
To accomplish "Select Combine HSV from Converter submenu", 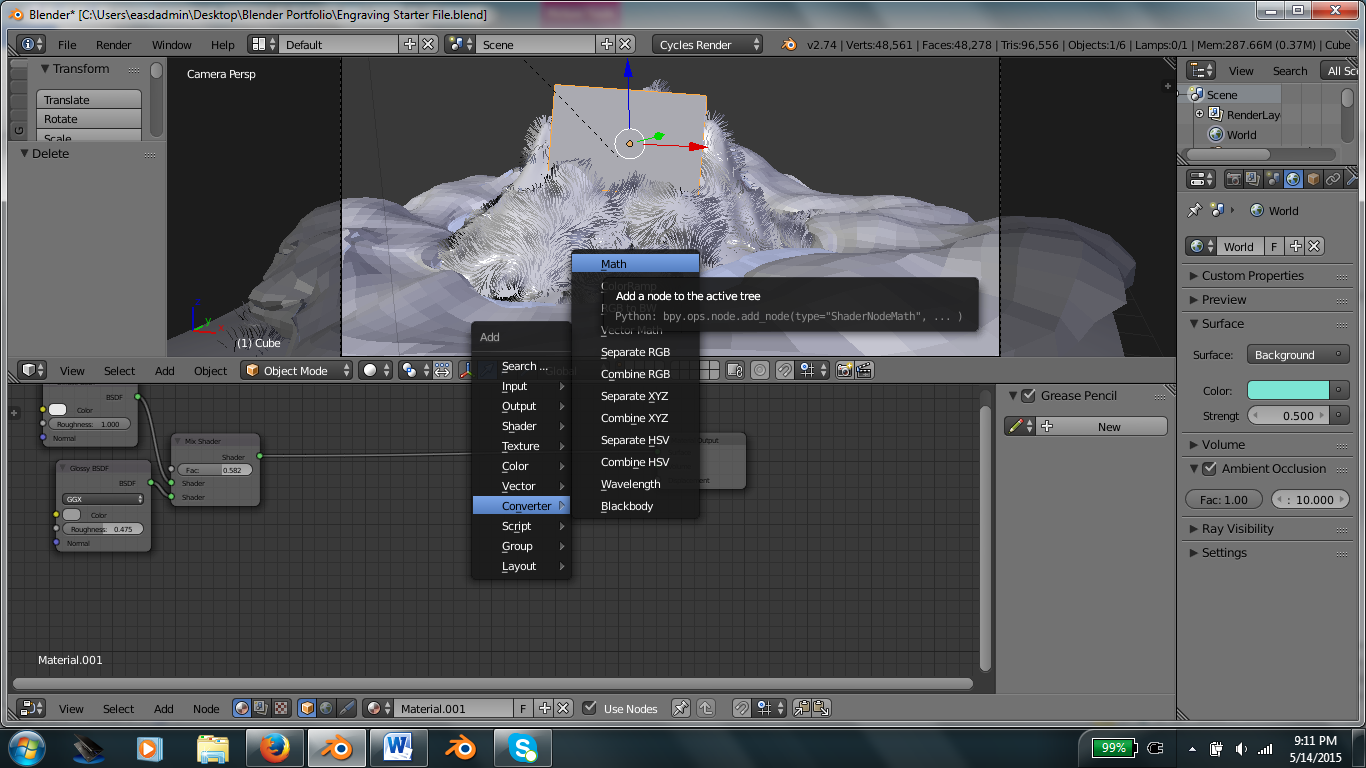I will tap(635, 462).
